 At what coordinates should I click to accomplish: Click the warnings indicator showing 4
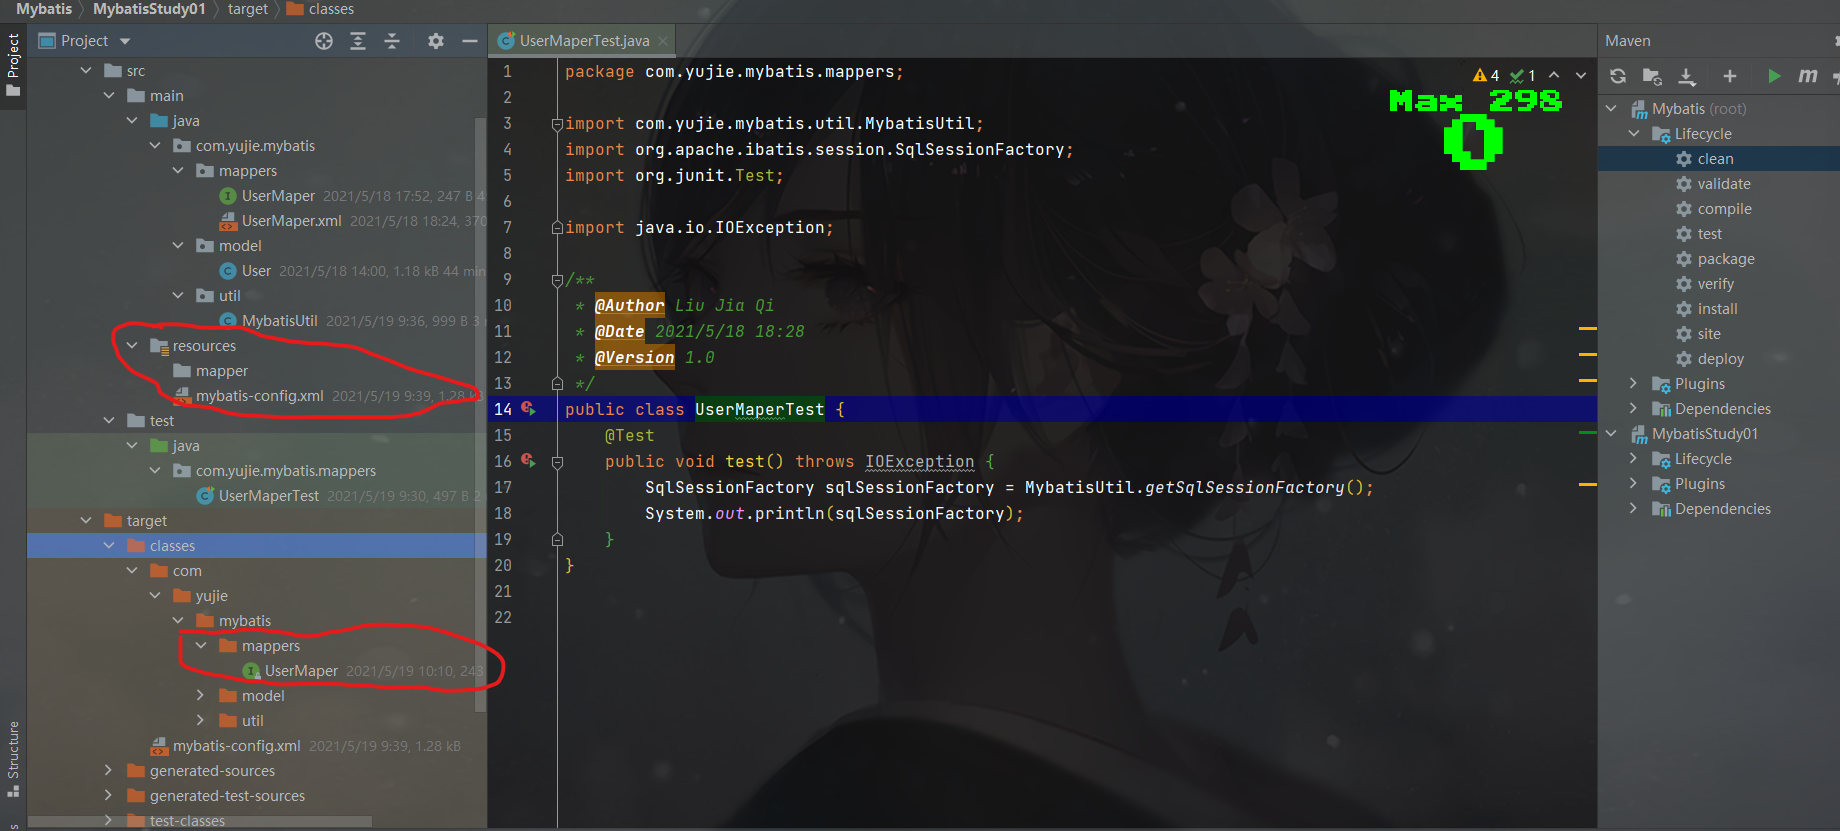[x=1486, y=75]
